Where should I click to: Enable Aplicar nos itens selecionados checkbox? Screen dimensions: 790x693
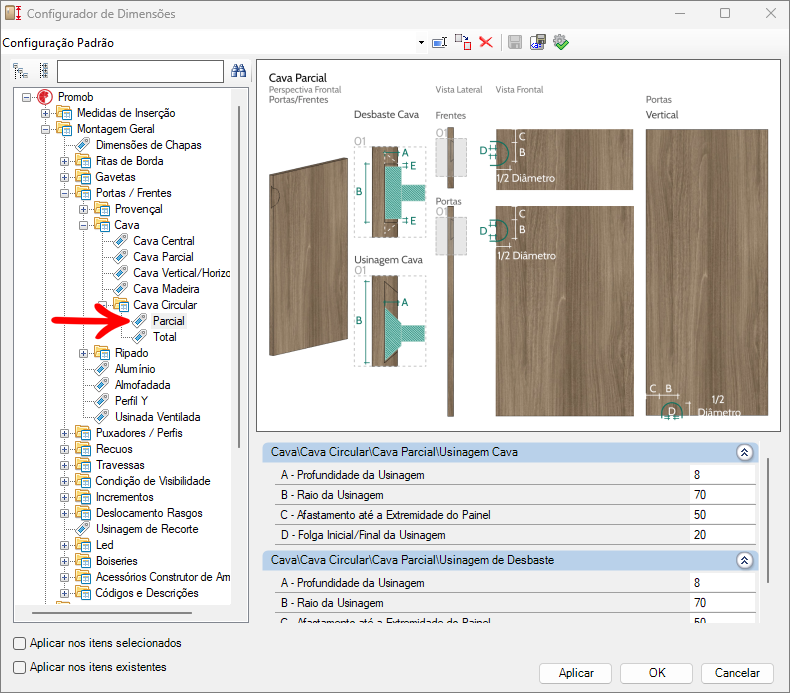coord(20,644)
